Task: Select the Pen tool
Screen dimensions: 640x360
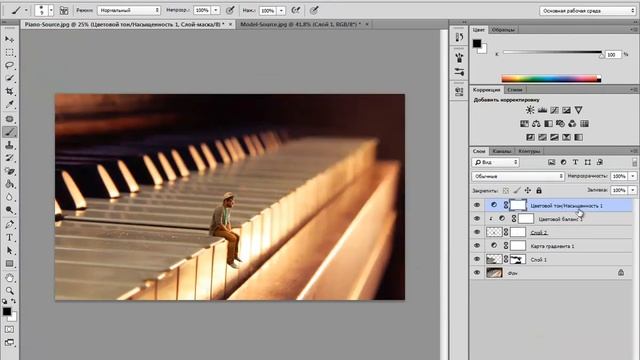Action: tap(9, 224)
